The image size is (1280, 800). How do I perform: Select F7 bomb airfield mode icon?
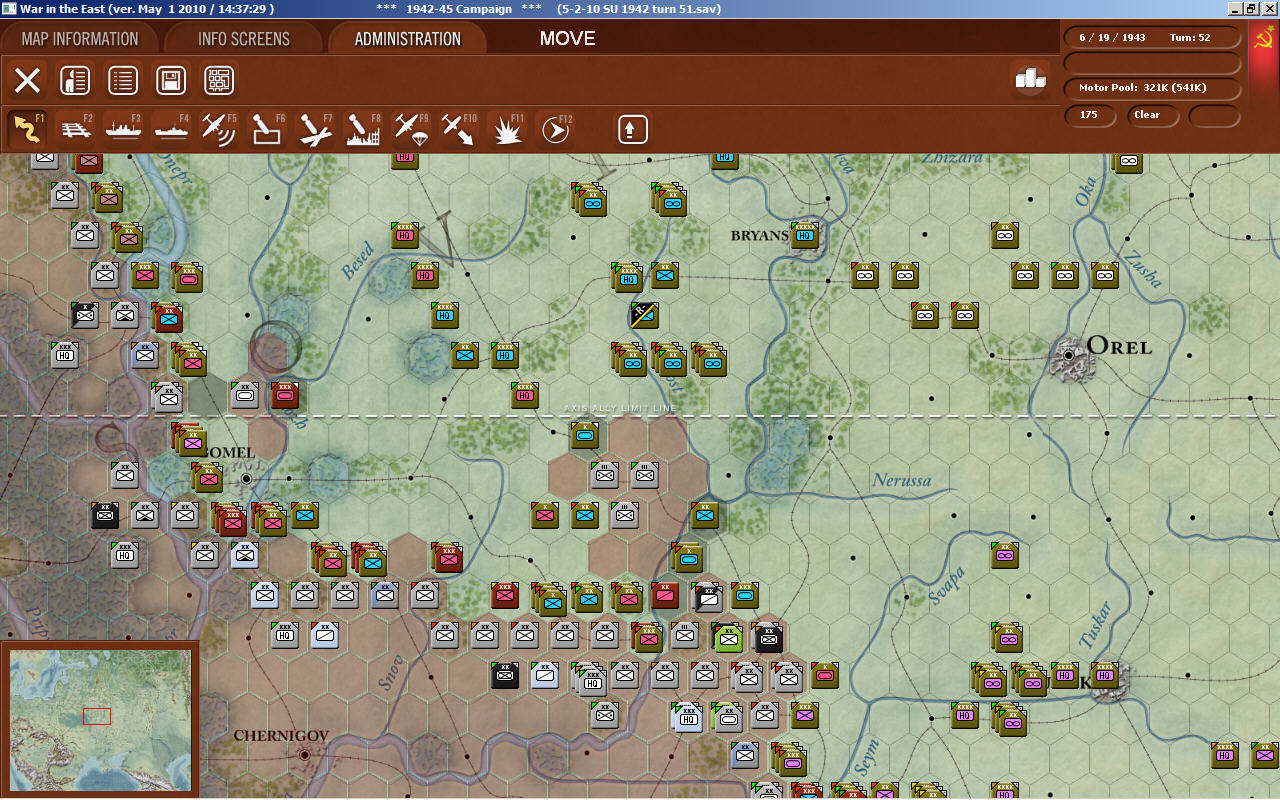point(315,128)
